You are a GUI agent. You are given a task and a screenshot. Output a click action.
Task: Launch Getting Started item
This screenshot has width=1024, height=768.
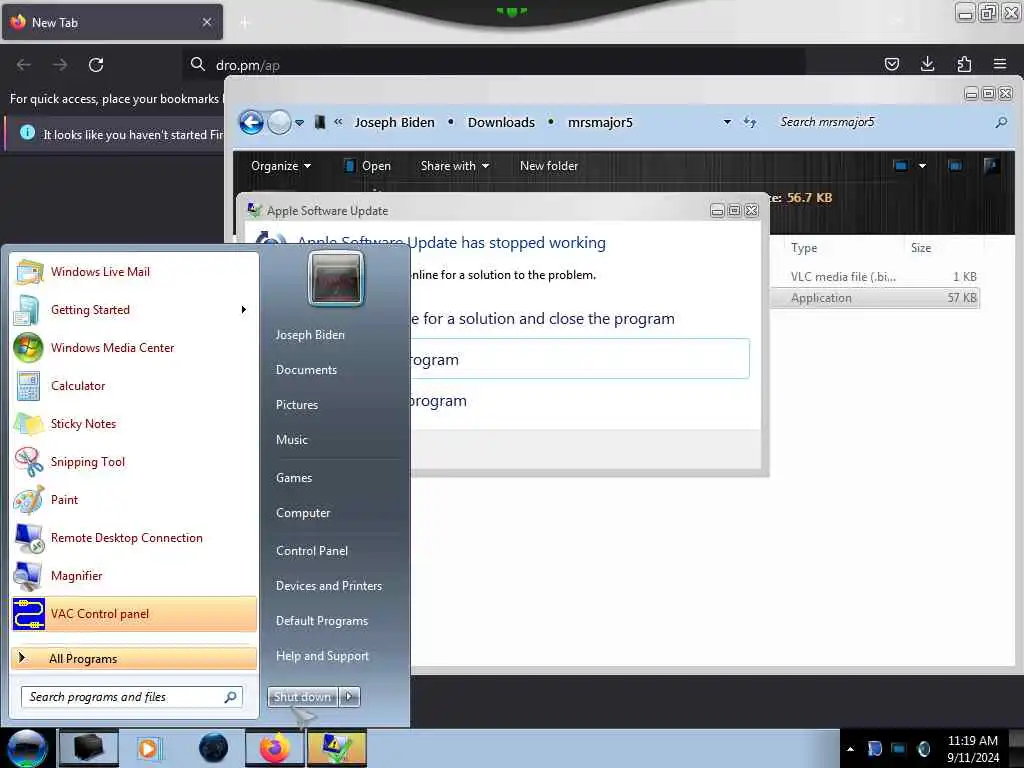pyautogui.click(x=134, y=310)
